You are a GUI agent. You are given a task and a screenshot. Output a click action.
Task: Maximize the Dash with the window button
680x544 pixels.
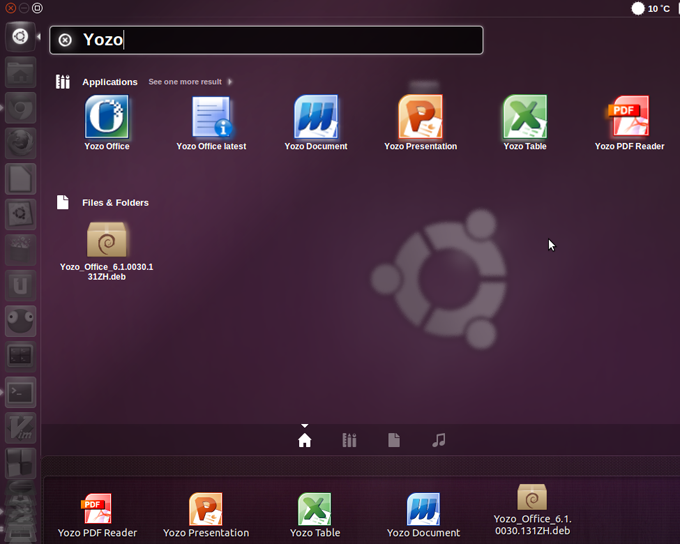[x=38, y=8]
